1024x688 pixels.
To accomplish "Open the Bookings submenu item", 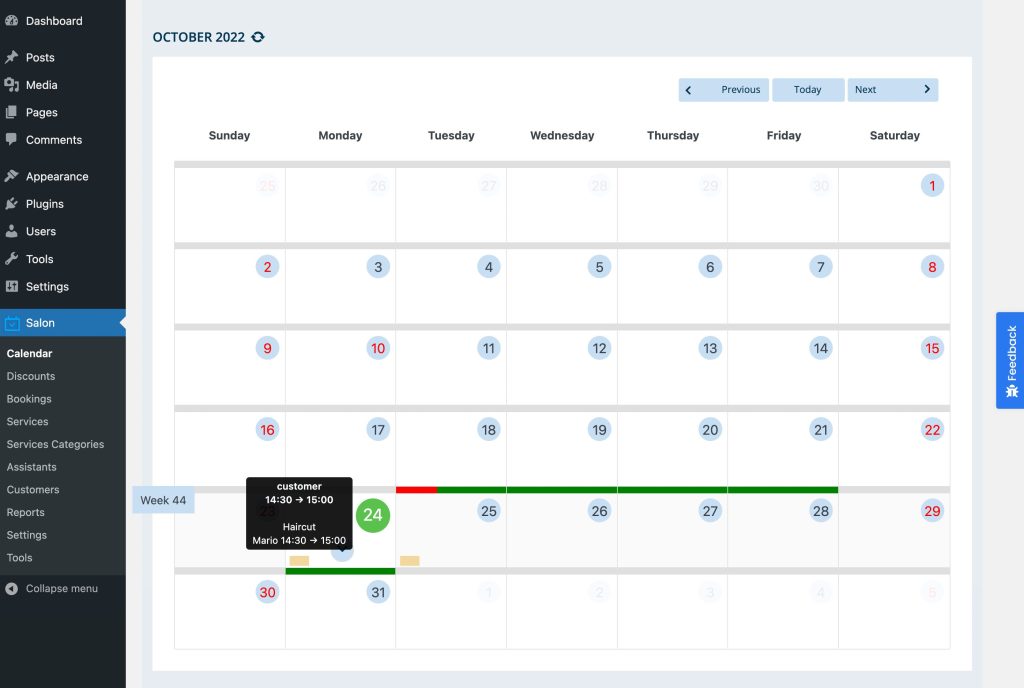I will tap(29, 399).
